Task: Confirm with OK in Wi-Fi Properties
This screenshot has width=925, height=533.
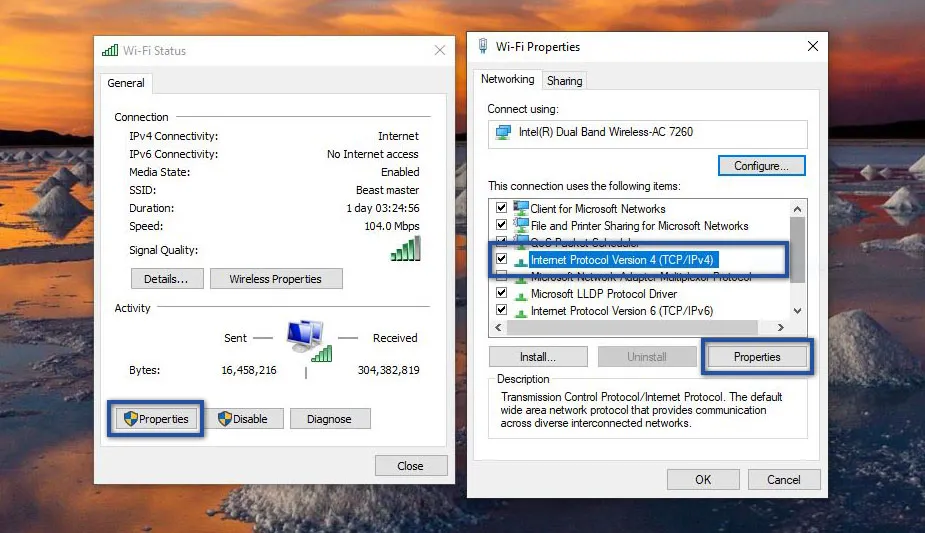Action: 703,479
